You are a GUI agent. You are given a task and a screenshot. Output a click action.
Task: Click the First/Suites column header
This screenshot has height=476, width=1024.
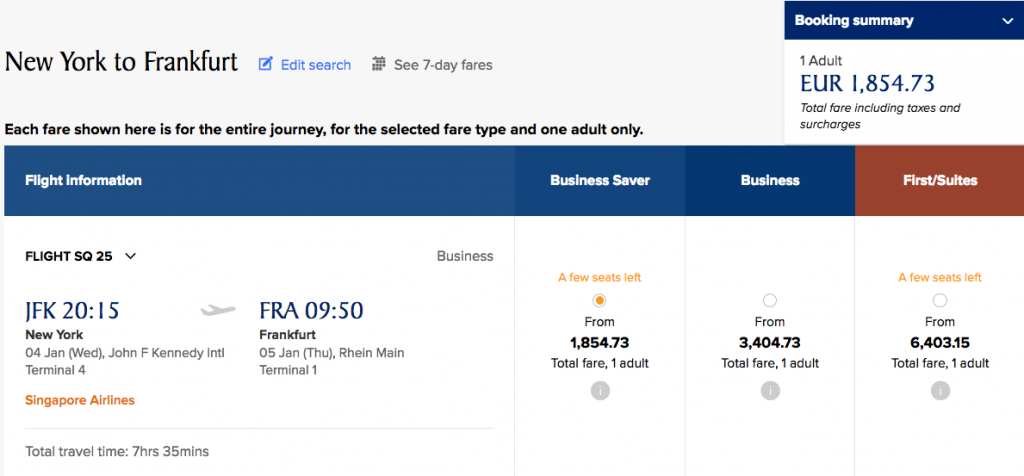point(939,181)
